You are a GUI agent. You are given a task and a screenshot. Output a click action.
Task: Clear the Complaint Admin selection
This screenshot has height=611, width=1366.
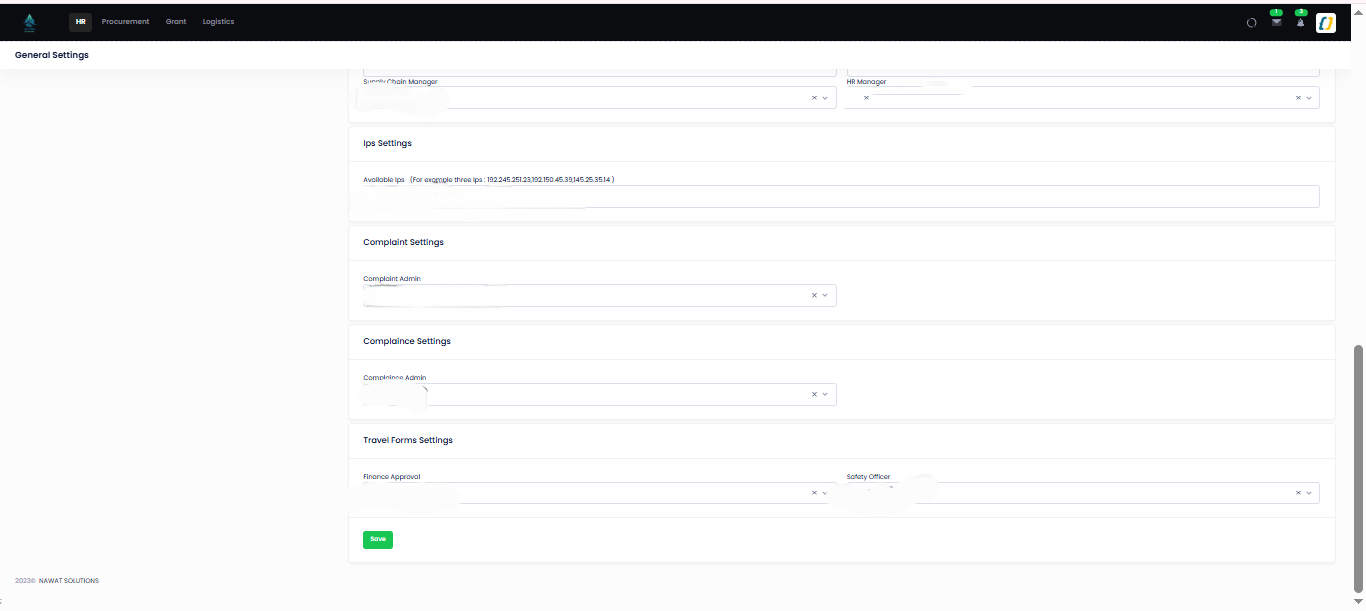[x=814, y=296]
